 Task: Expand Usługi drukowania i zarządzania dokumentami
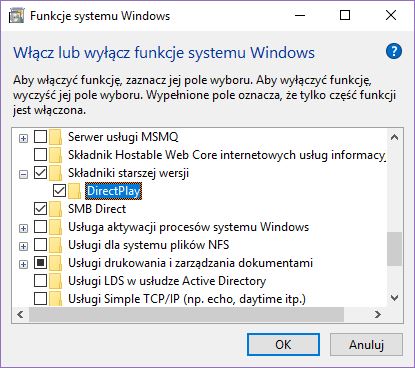tap(23, 264)
